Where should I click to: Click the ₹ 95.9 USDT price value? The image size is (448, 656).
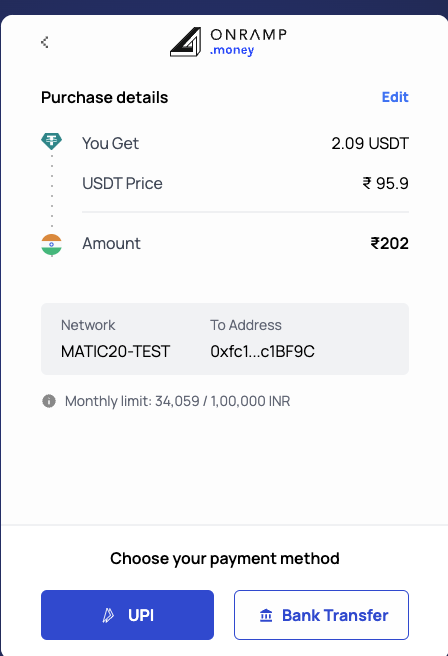coord(385,183)
